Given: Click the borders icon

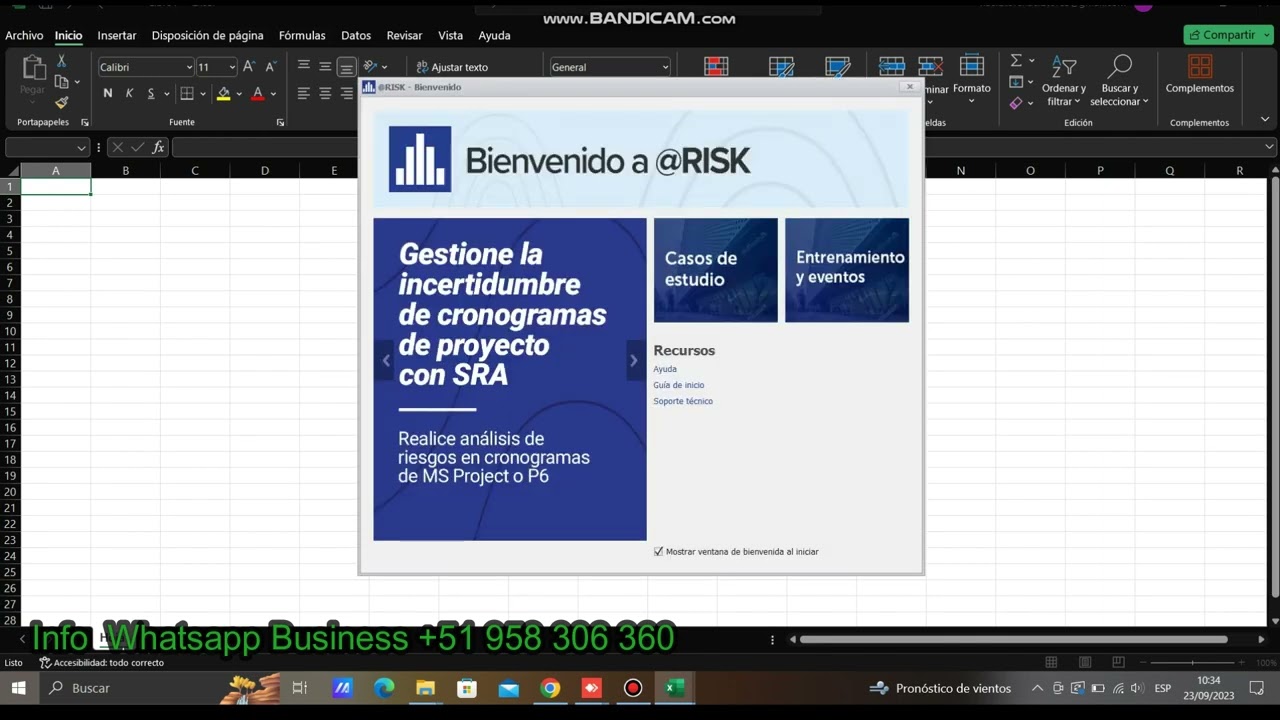Looking at the screenshot, I should 187,94.
